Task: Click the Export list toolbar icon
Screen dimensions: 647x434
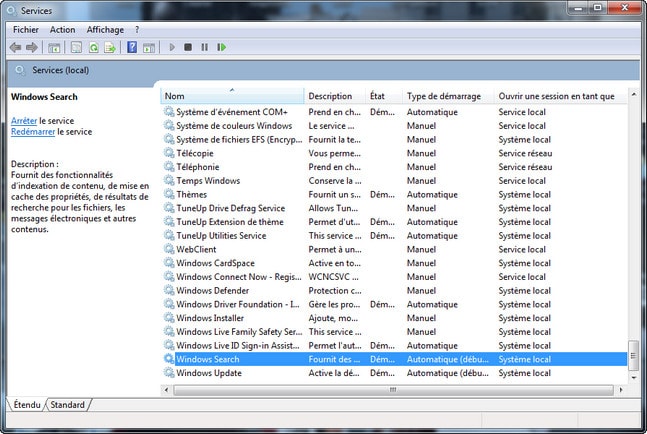Action: (110, 48)
